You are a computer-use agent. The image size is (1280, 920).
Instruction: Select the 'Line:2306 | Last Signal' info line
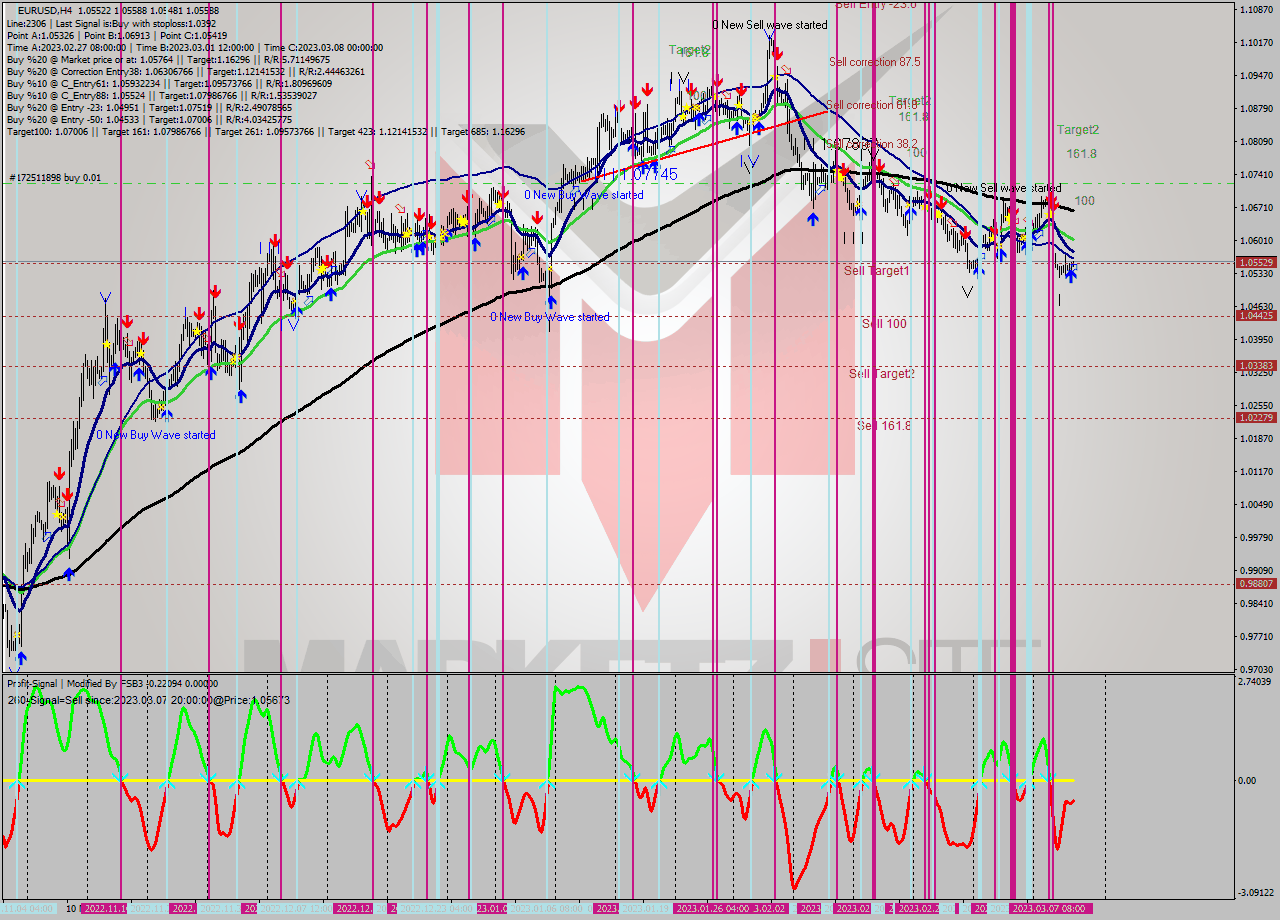click(112, 23)
